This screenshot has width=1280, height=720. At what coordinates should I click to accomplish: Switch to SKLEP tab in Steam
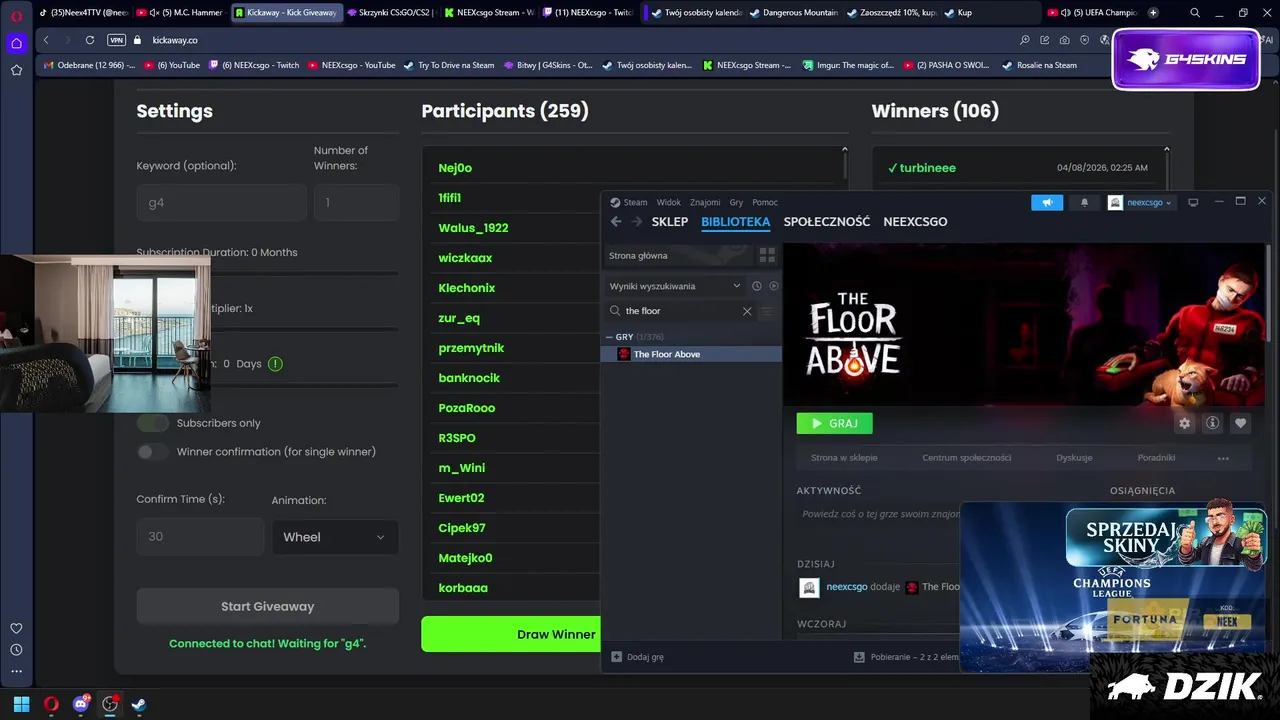(x=670, y=222)
